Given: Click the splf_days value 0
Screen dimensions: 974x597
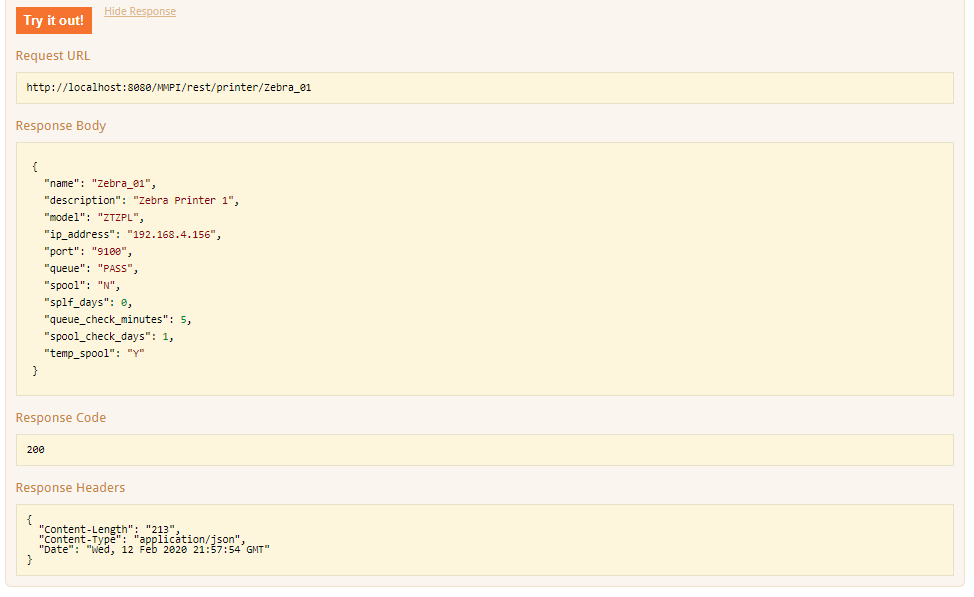Looking at the screenshot, I should point(124,303).
